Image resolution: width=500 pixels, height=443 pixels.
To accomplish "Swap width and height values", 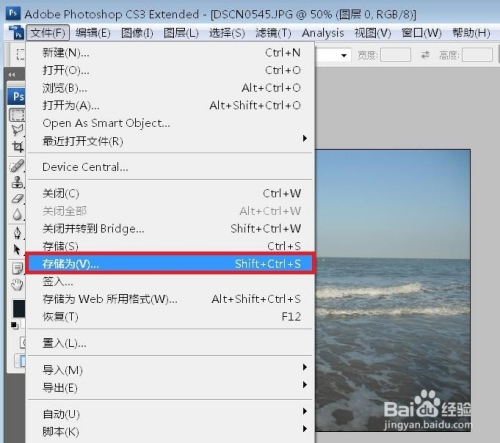I will [x=425, y=55].
